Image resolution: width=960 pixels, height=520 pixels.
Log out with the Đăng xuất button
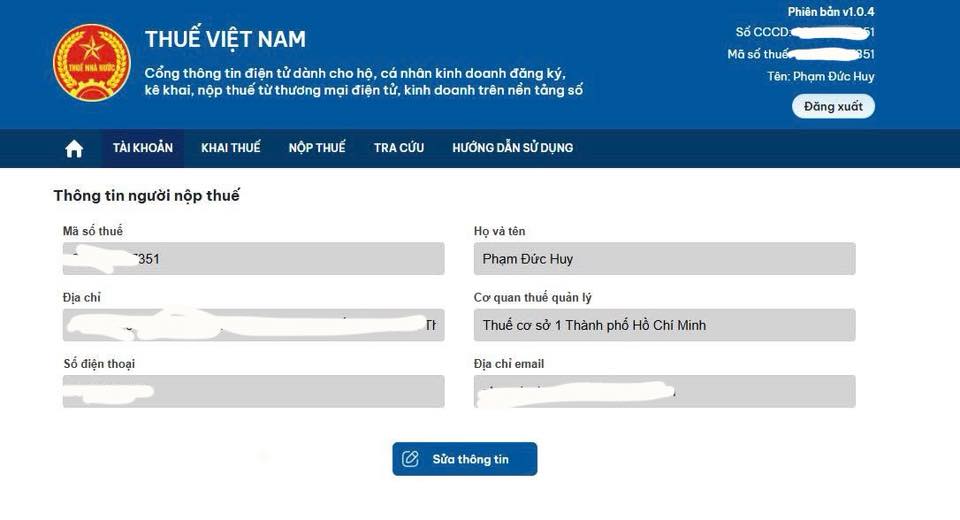point(833,107)
